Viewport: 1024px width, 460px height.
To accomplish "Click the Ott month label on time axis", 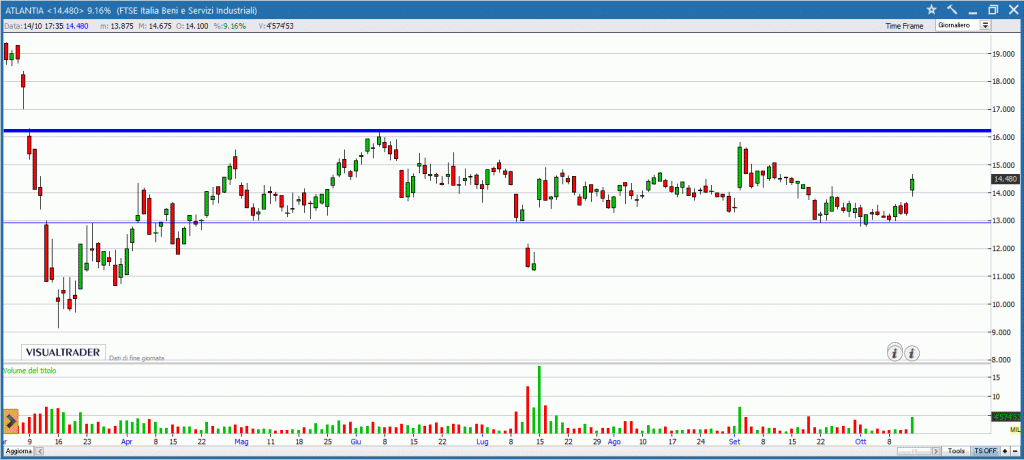I will point(861,442).
